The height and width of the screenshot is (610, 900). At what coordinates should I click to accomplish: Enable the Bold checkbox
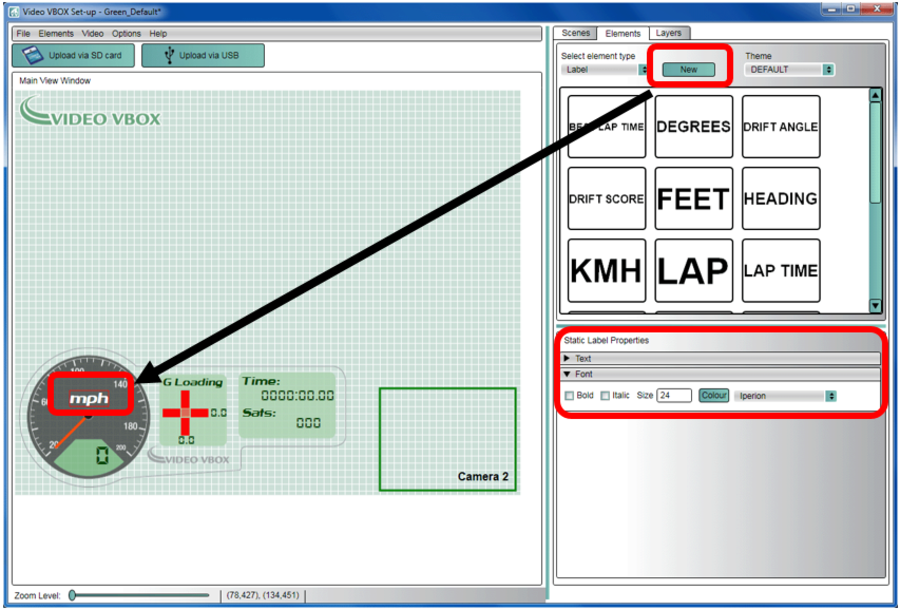pyautogui.click(x=570, y=396)
